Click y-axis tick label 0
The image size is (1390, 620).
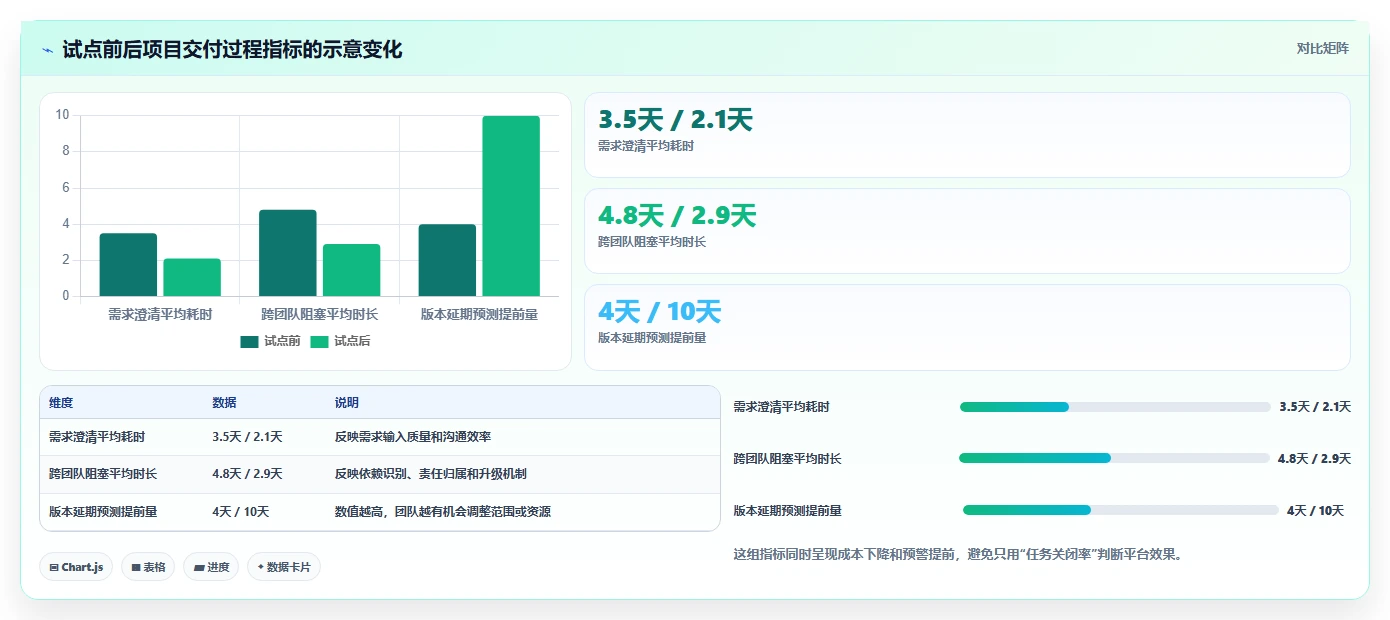tap(66, 296)
